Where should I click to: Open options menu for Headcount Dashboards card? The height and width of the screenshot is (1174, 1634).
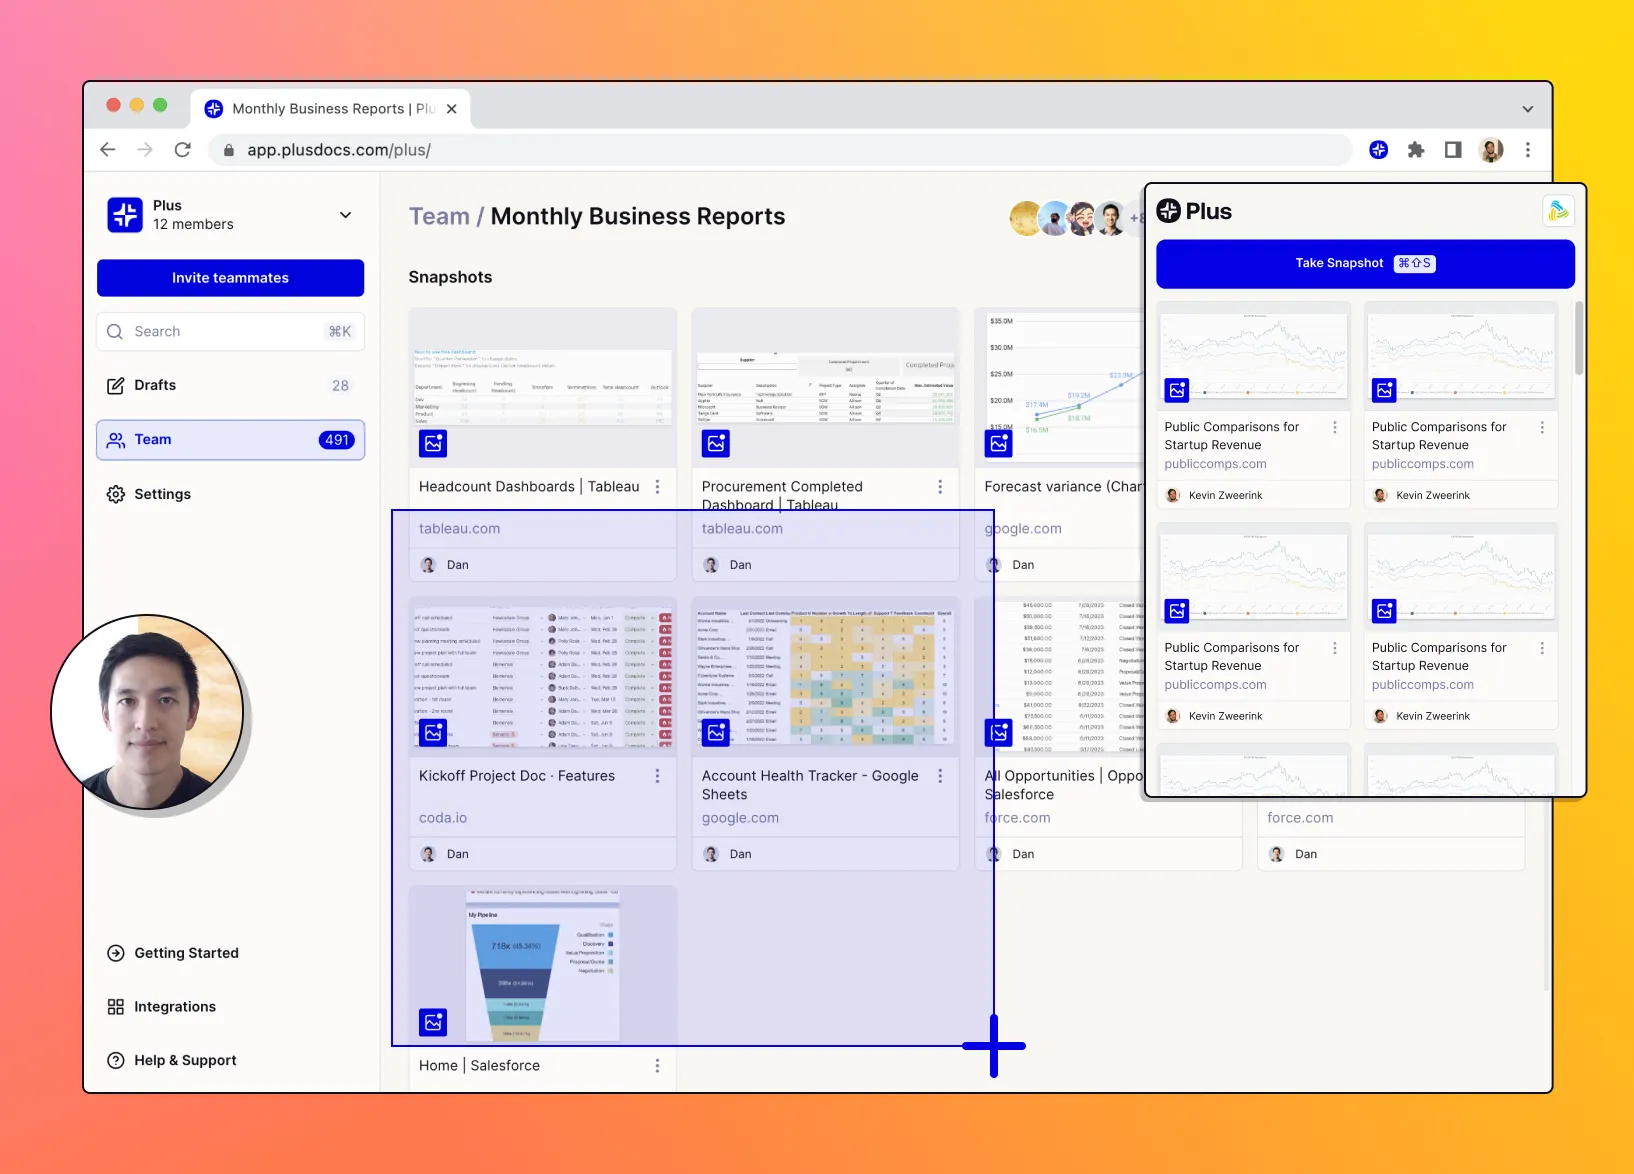(657, 487)
